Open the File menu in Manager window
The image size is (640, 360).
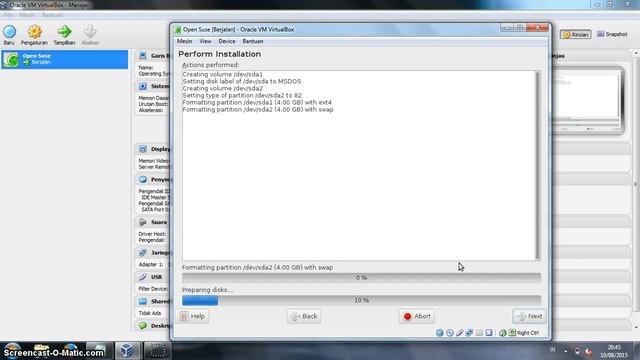[8, 15]
